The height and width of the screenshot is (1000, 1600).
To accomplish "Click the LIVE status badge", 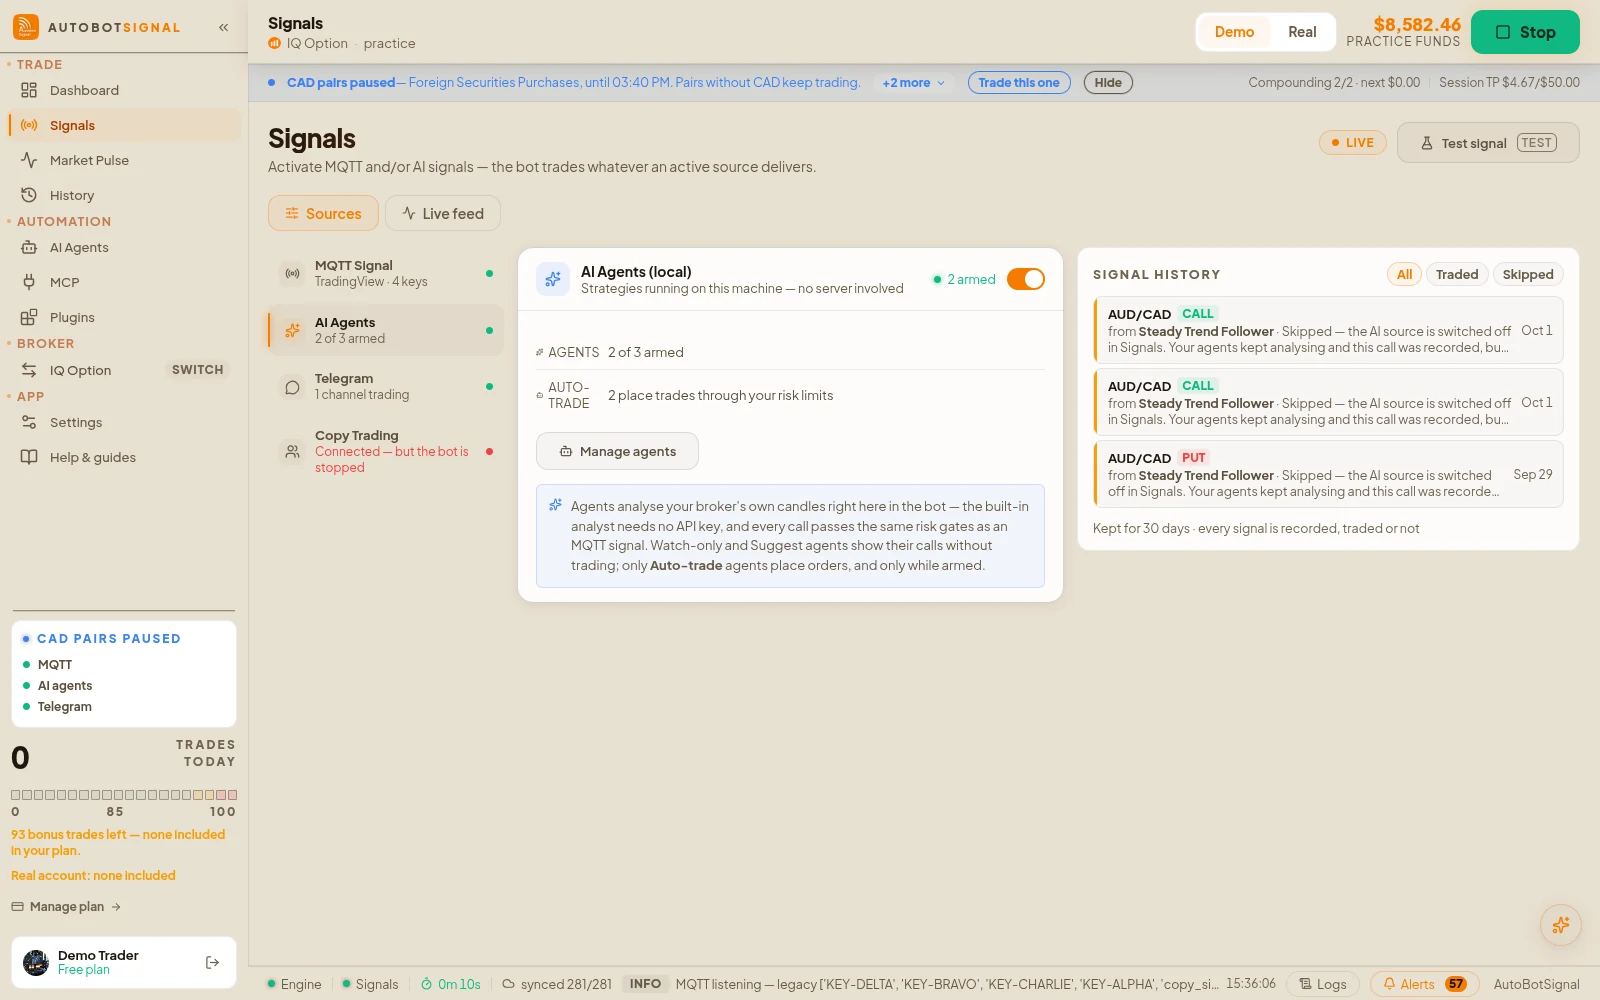I will pos(1353,143).
